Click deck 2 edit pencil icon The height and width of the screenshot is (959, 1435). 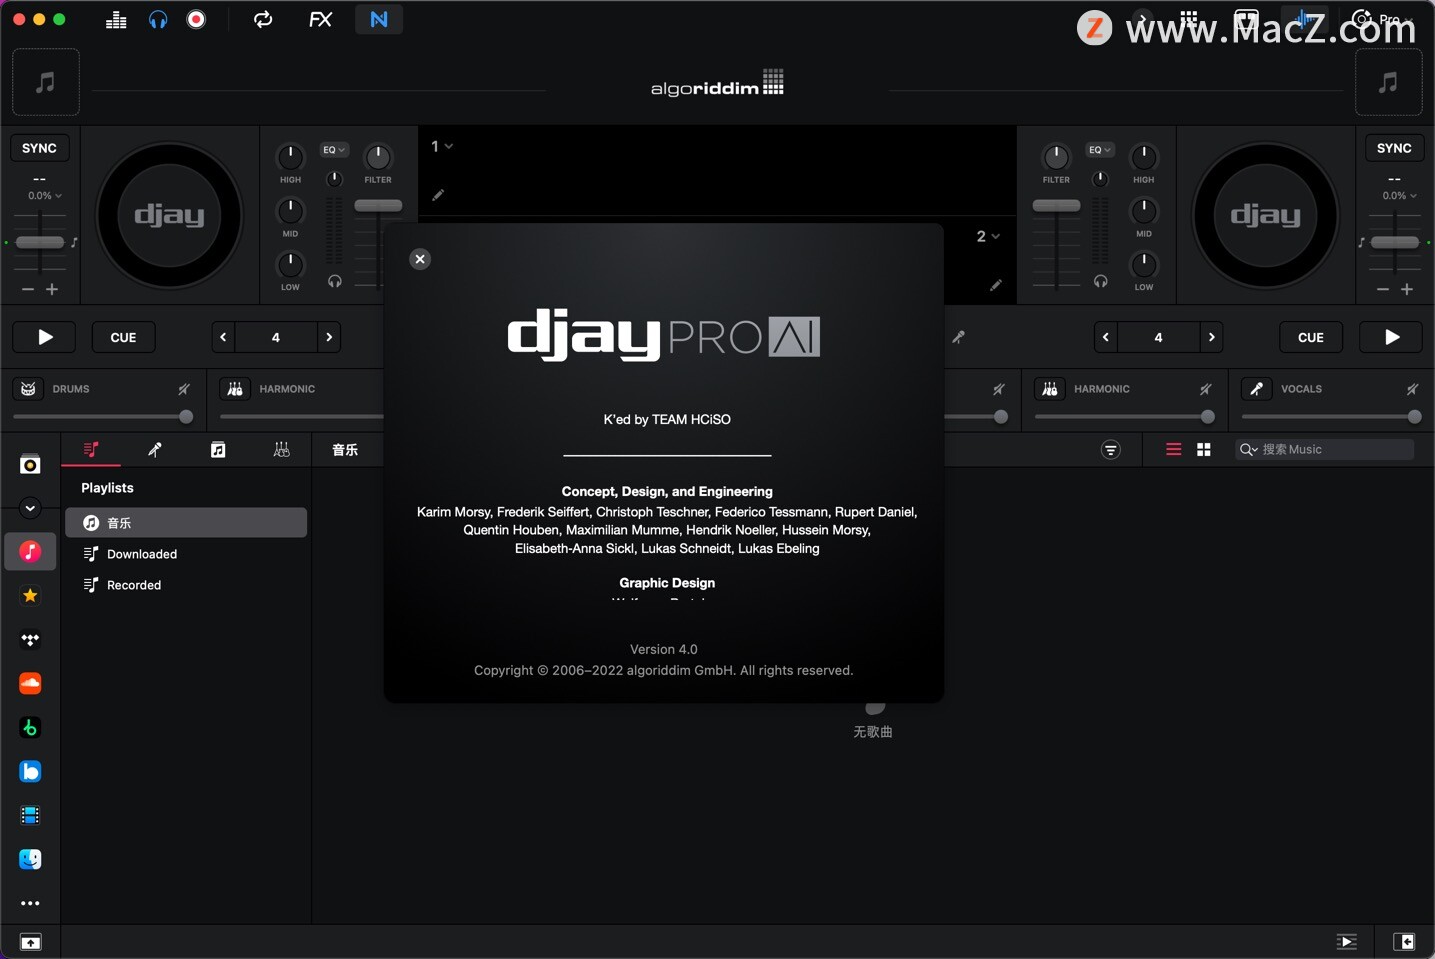(x=996, y=285)
